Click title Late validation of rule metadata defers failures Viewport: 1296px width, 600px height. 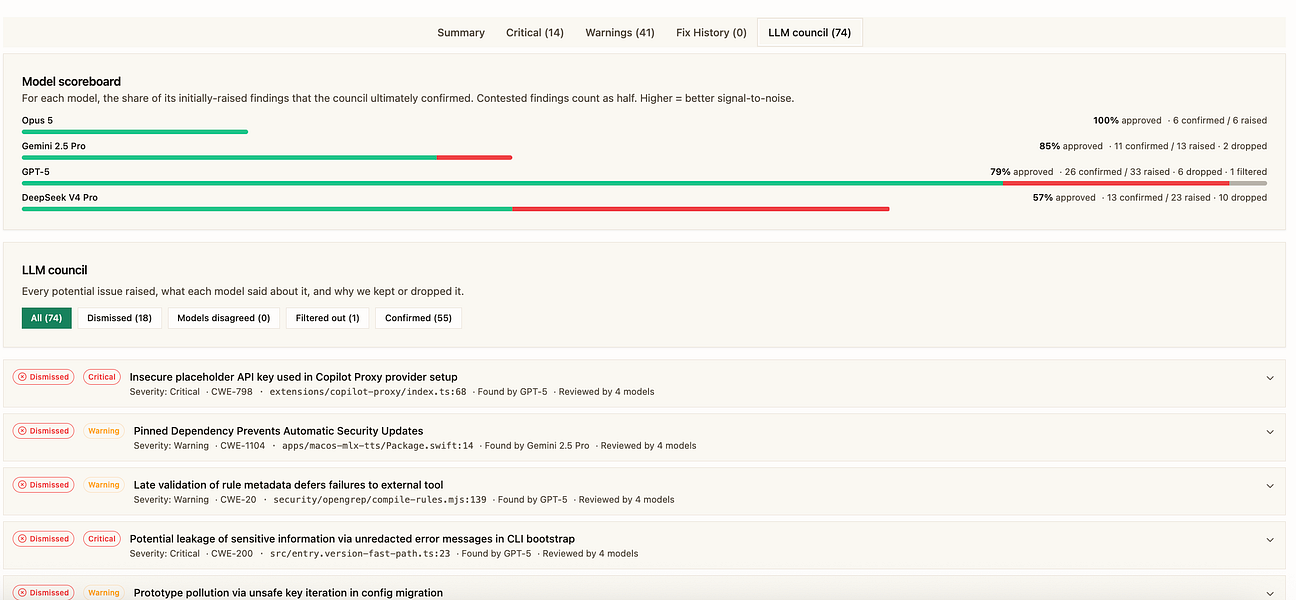click(x=289, y=485)
